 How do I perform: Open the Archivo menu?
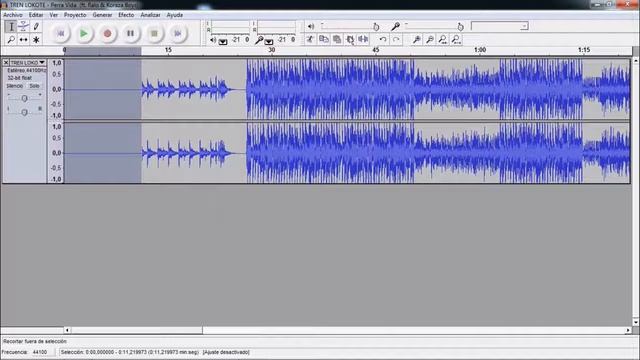tap(13, 15)
